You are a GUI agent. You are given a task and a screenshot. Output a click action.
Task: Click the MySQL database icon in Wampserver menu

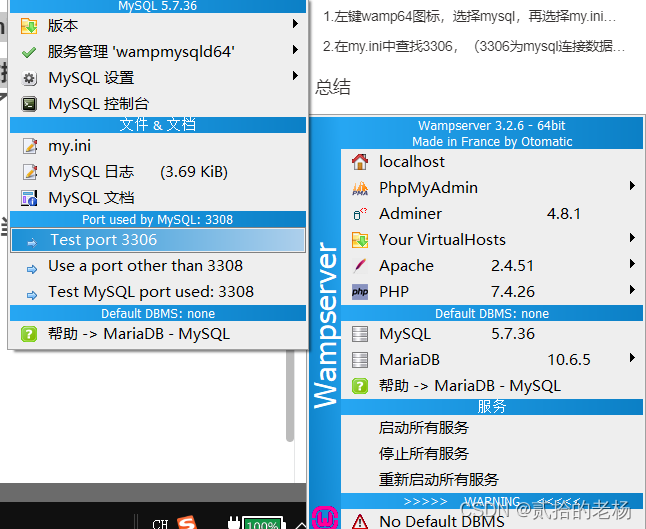pos(360,334)
